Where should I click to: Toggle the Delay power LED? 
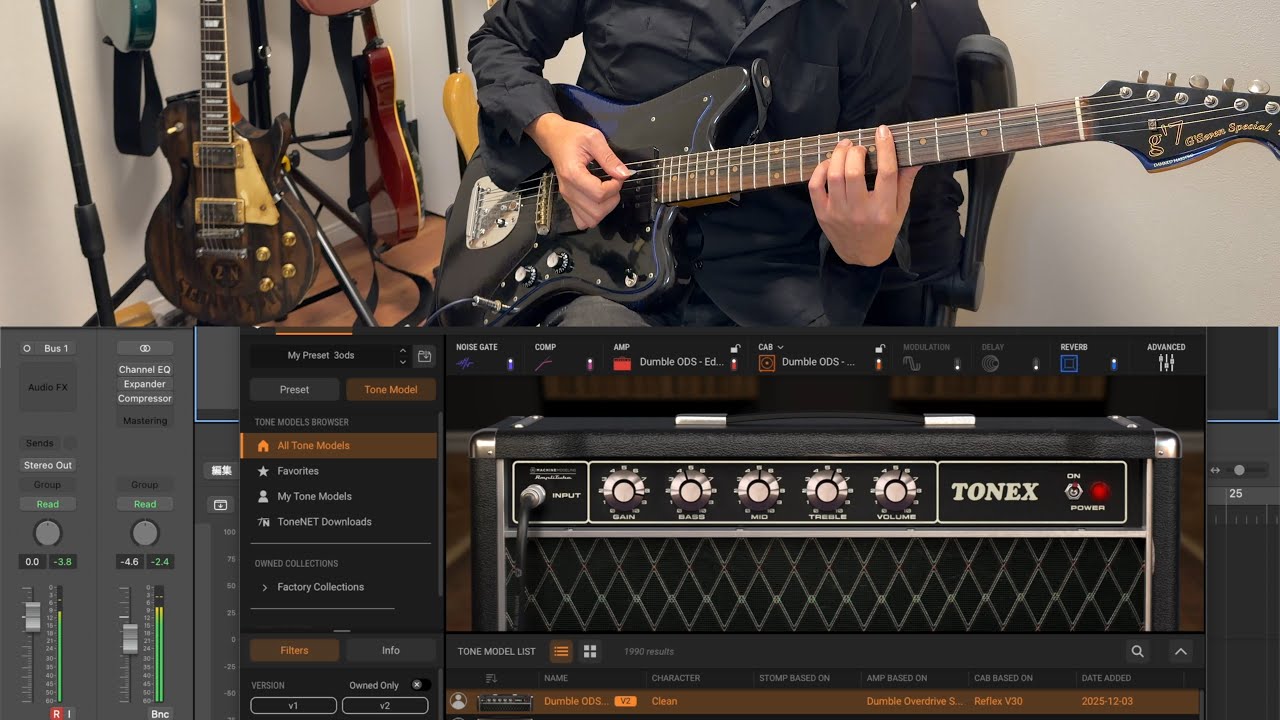tap(1035, 364)
